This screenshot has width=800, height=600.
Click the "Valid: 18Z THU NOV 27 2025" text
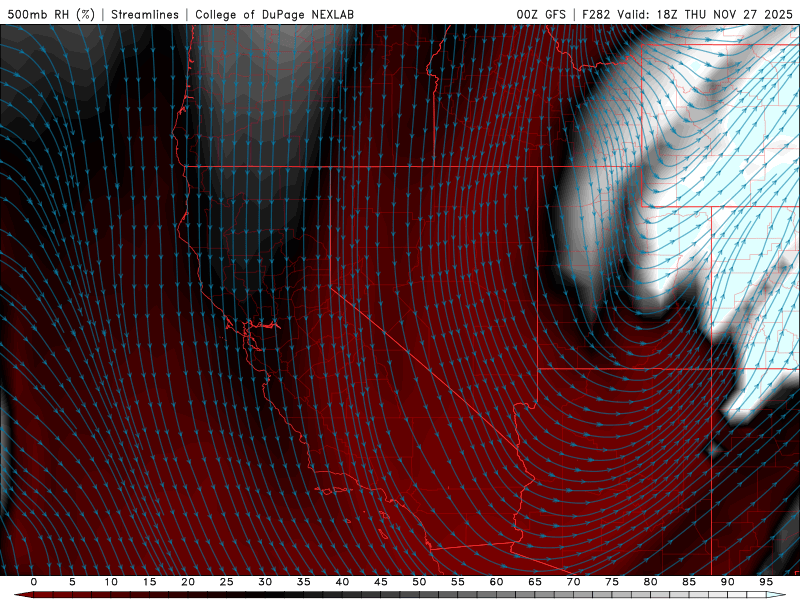pyautogui.click(x=705, y=14)
